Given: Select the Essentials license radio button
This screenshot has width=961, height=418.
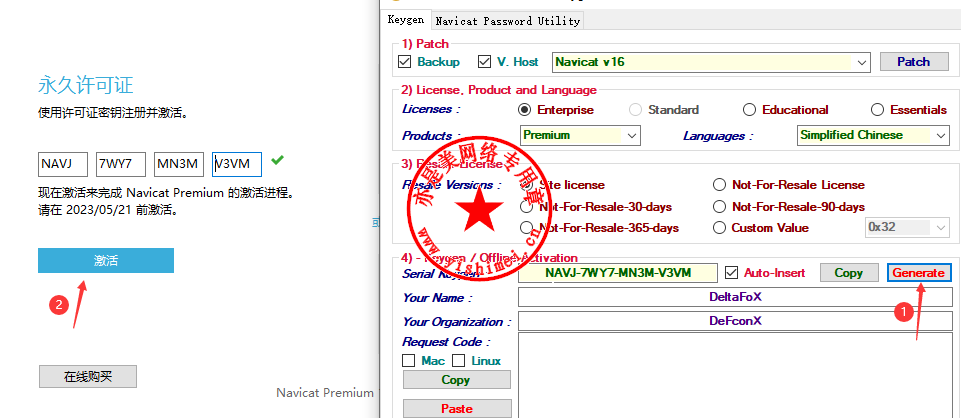Looking at the screenshot, I should [878, 110].
